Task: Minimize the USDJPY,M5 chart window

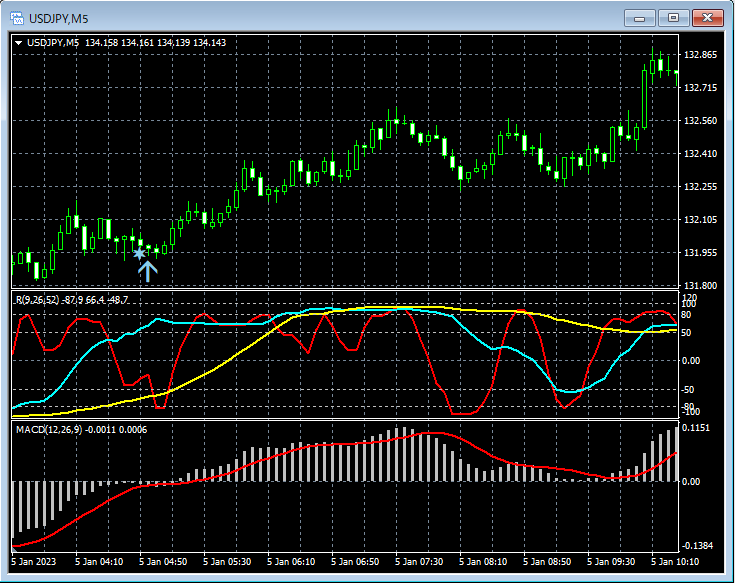Action: click(x=640, y=18)
